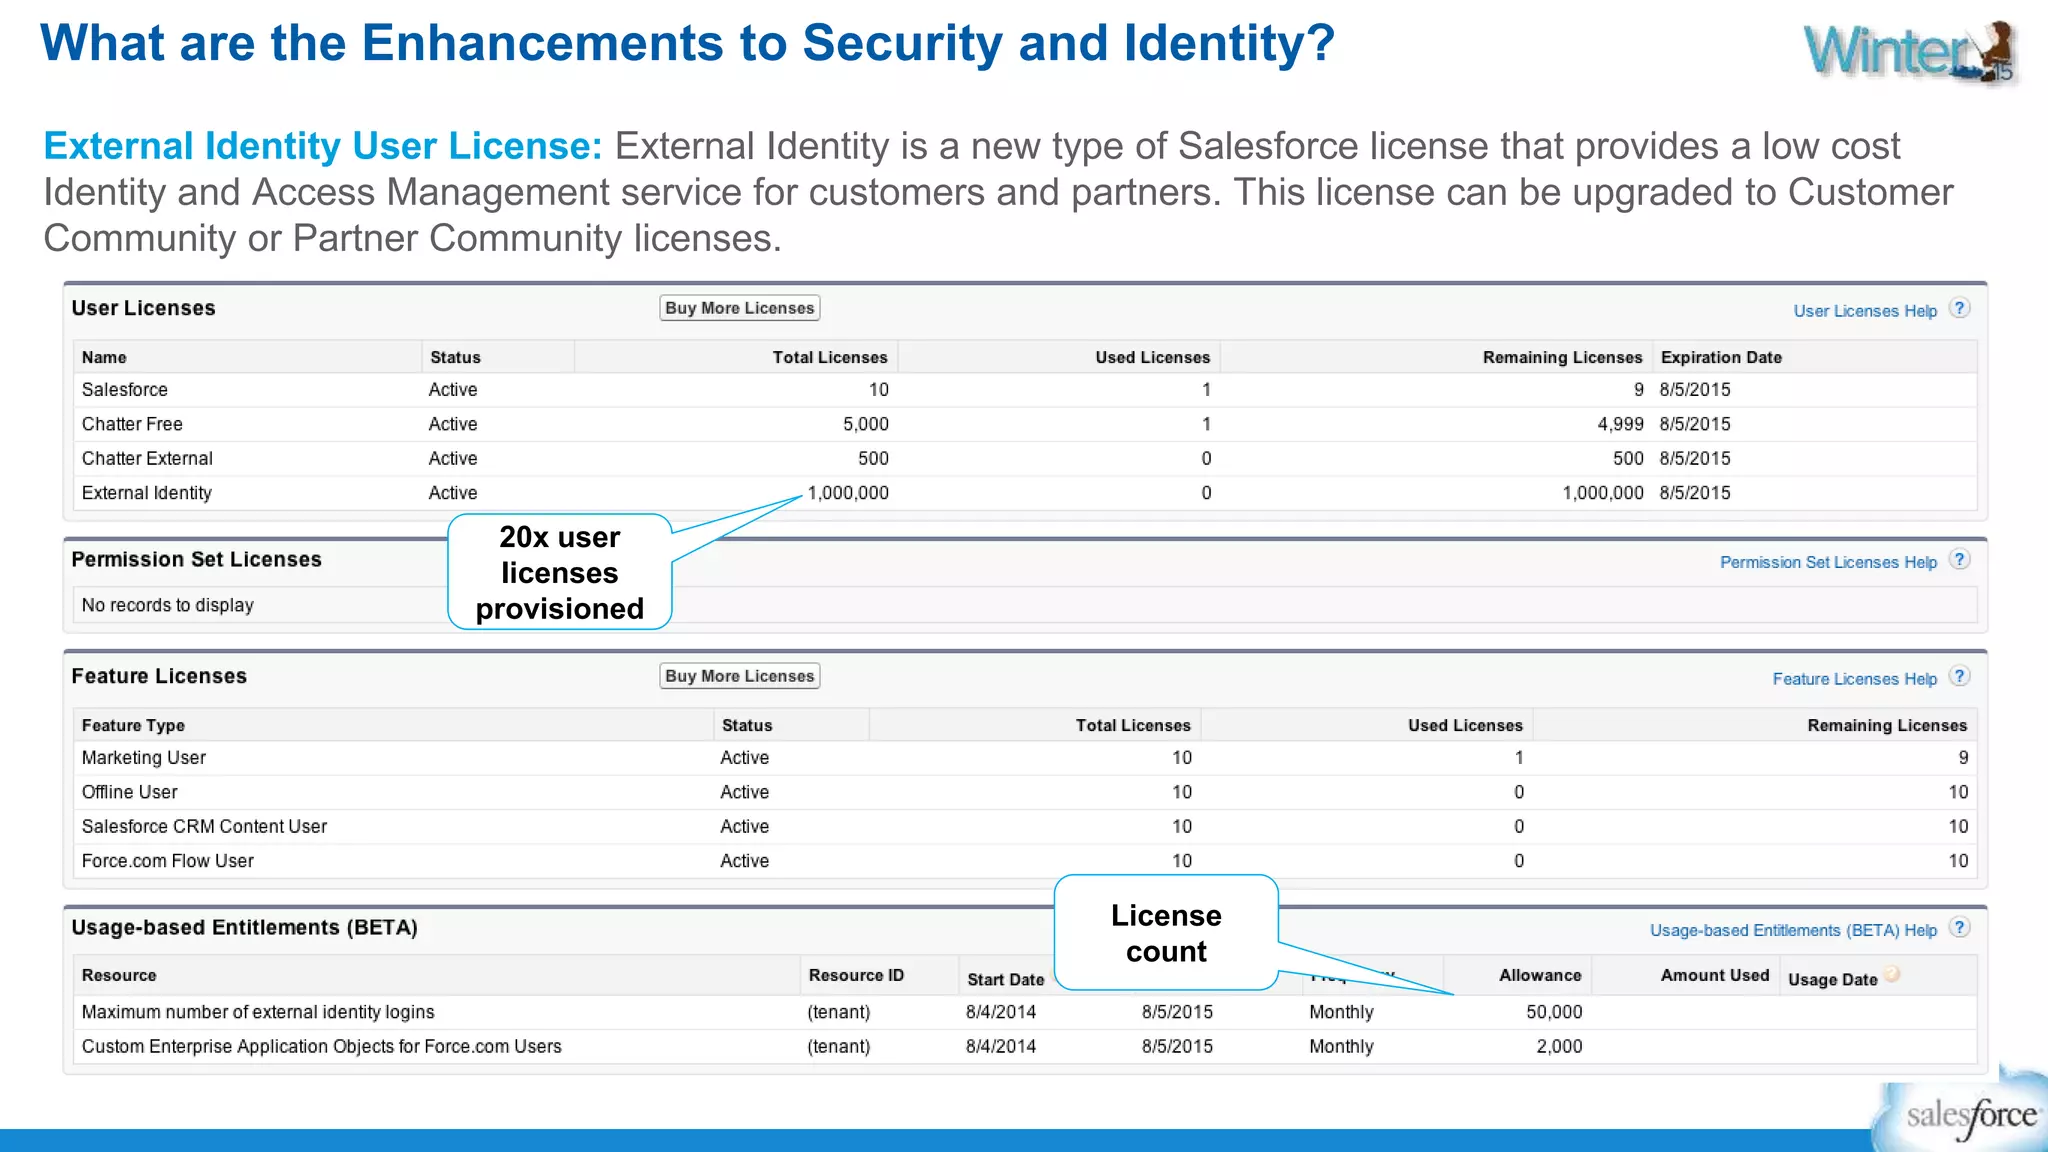Open Usage-based Entitlements (BETA) Help link
This screenshot has height=1152, width=2048.
pyautogui.click(x=1793, y=930)
